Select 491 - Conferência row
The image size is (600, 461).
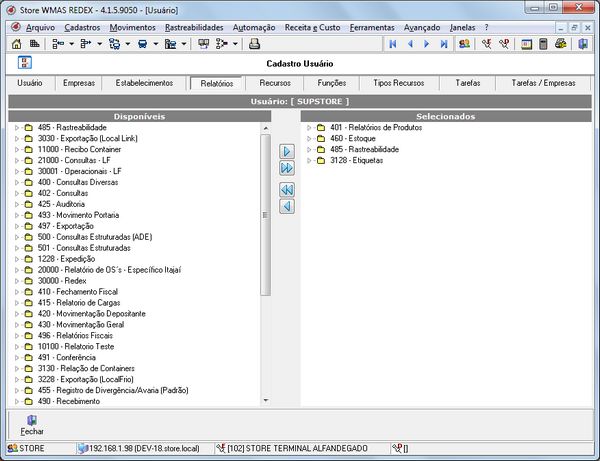click(67, 358)
